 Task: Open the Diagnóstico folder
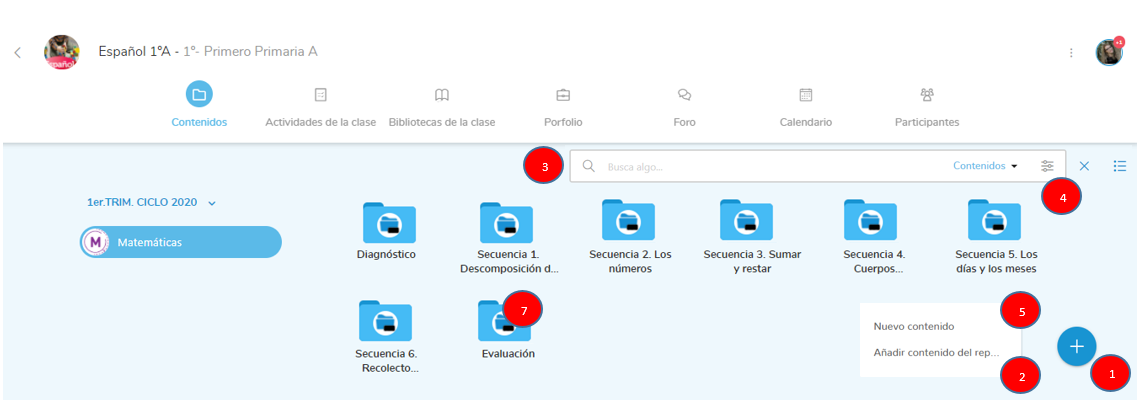[388, 223]
